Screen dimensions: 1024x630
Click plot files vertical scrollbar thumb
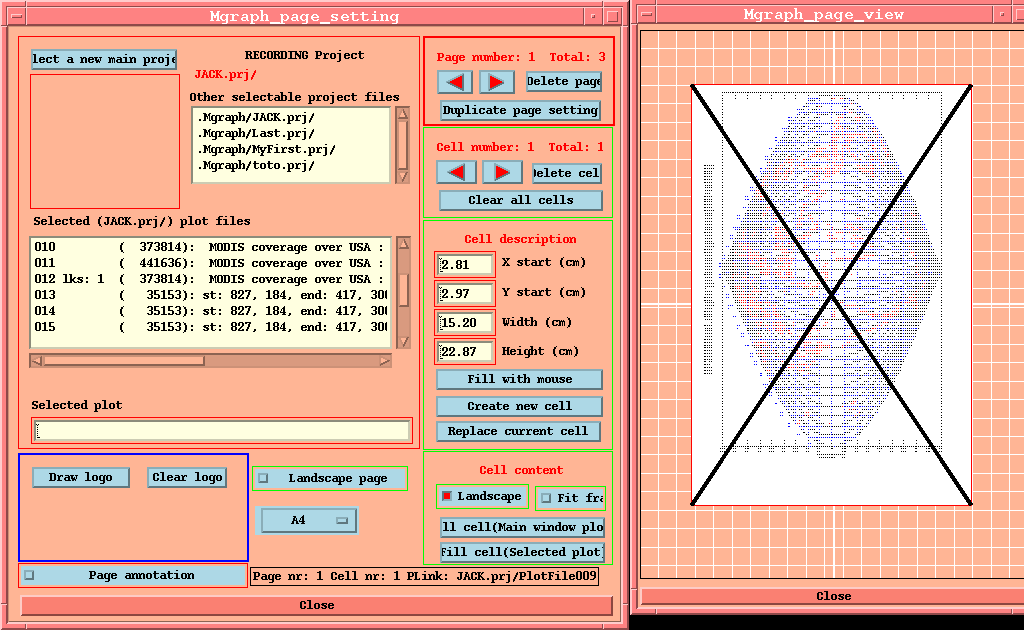coord(404,290)
